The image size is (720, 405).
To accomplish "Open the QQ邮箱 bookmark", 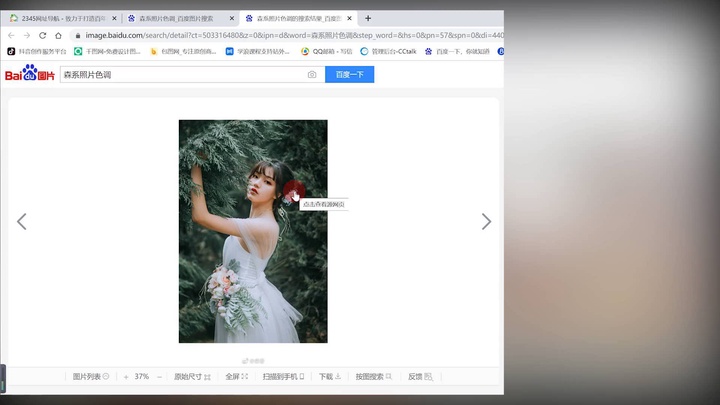I will click(326, 51).
